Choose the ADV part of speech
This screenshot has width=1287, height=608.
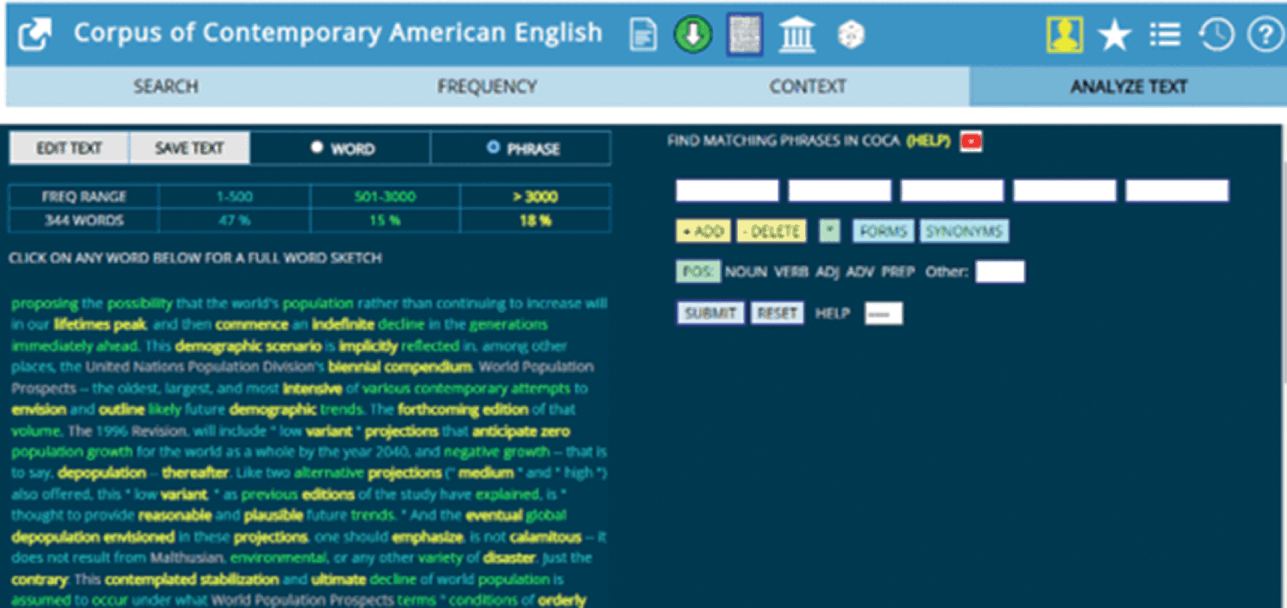[x=859, y=272]
